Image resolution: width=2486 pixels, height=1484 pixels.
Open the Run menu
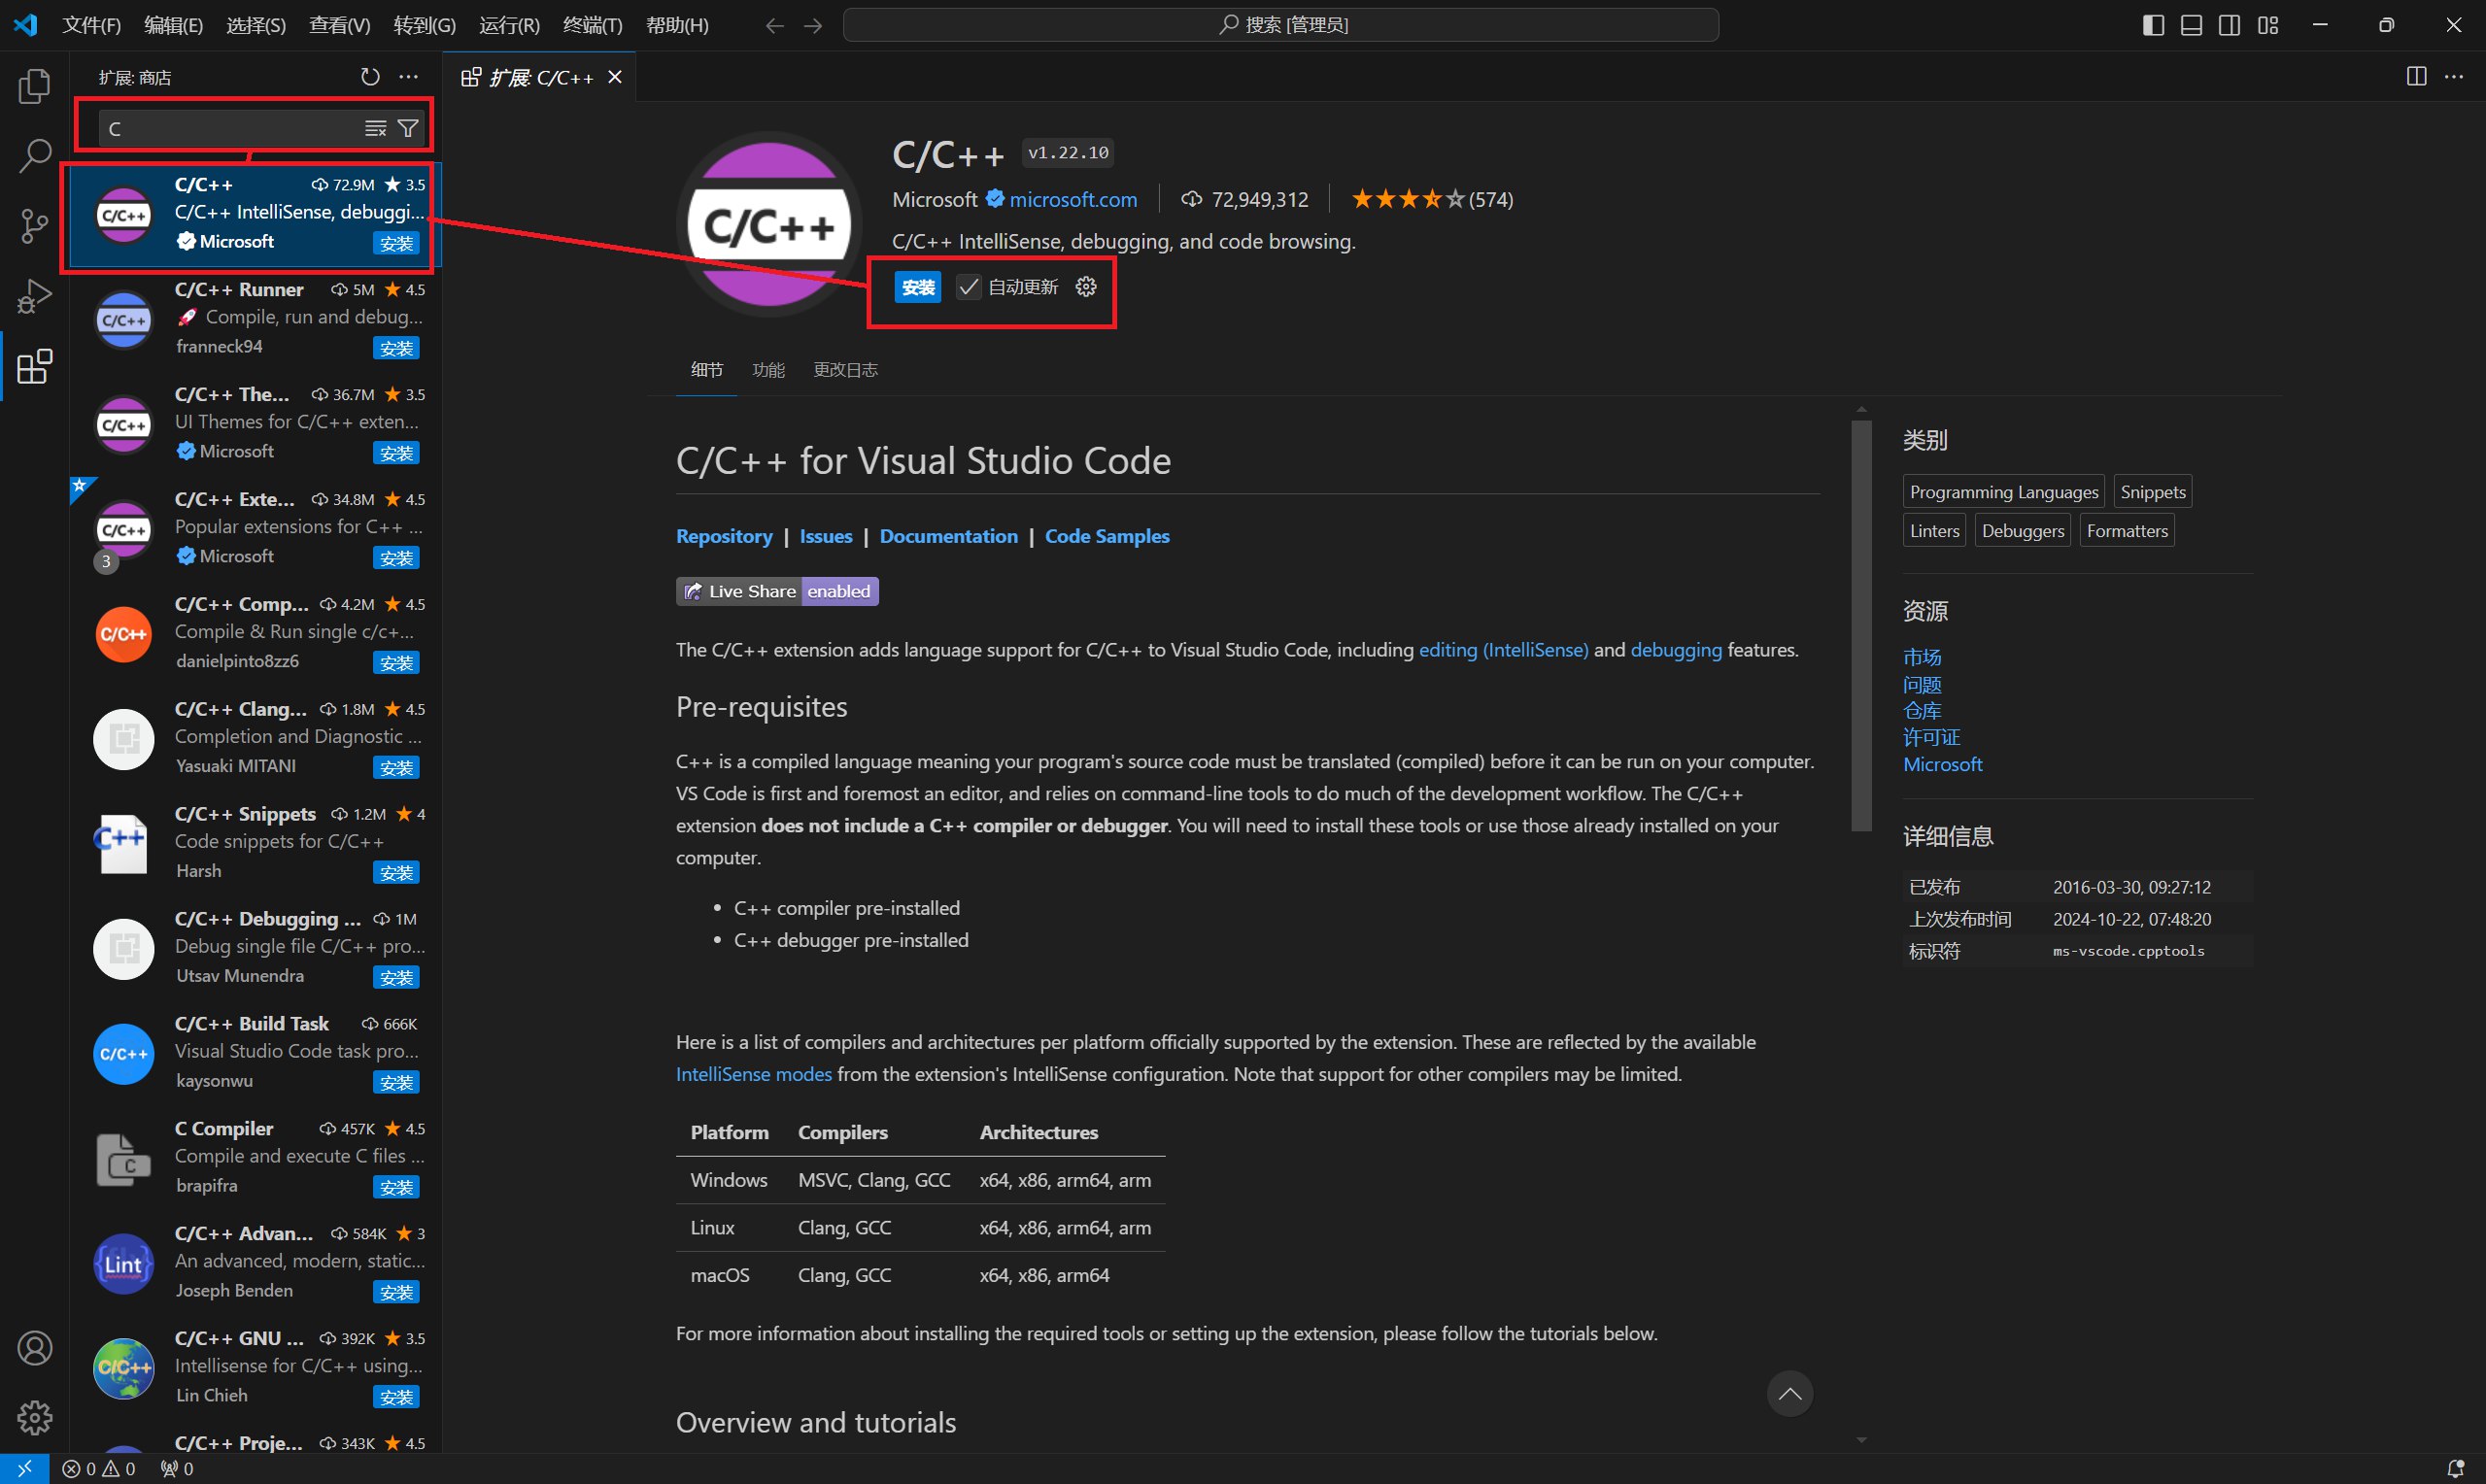pos(509,25)
